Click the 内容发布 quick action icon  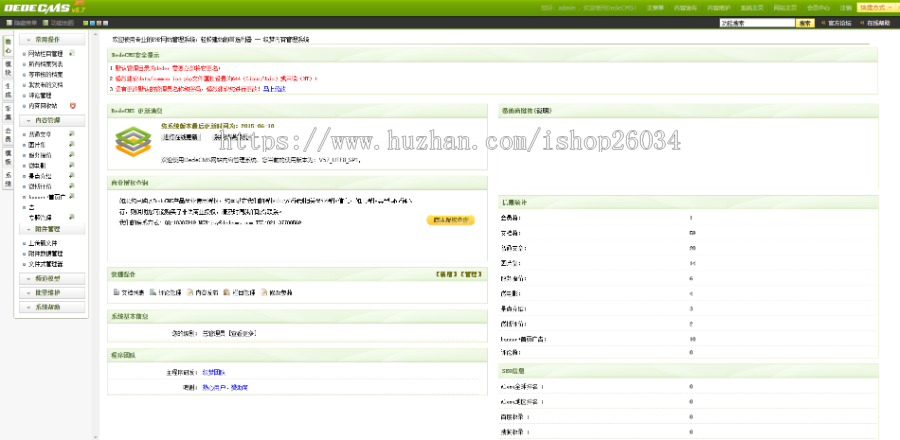(190, 292)
